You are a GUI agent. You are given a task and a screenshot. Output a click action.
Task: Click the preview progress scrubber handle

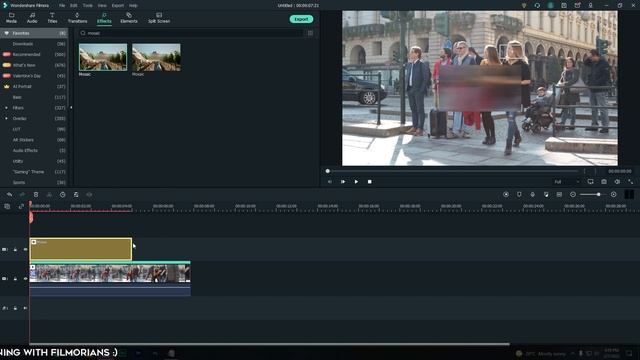(x=327, y=171)
